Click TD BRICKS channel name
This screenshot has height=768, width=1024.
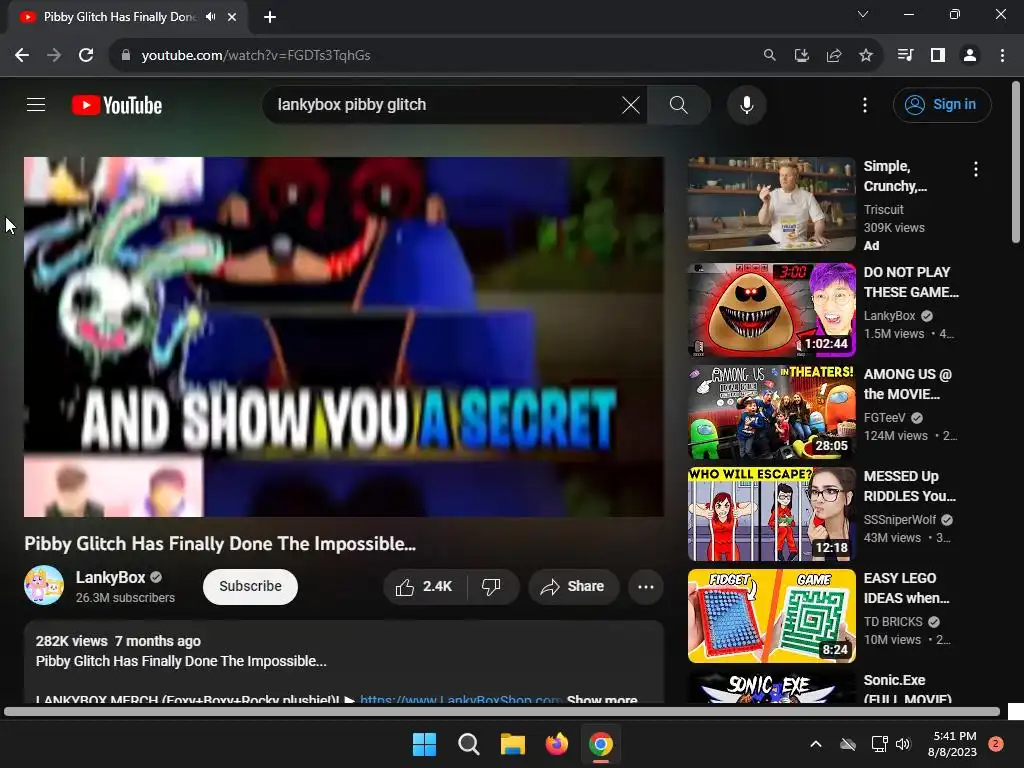pyautogui.click(x=893, y=622)
